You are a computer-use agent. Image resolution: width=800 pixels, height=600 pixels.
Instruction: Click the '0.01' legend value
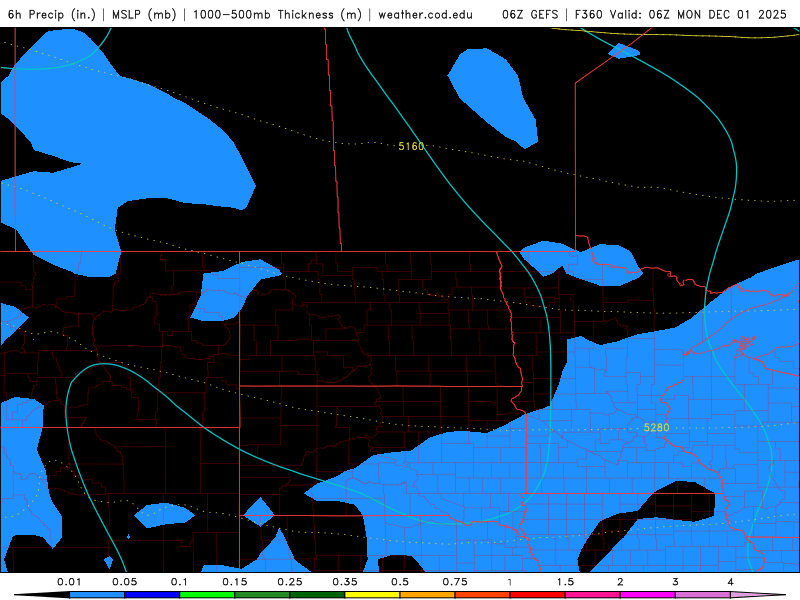click(x=69, y=582)
